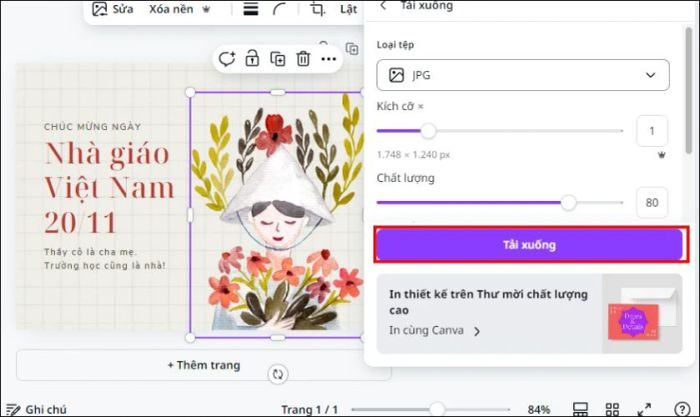Click the 84% zoom level value
The image size is (700, 417).
click(539, 409)
